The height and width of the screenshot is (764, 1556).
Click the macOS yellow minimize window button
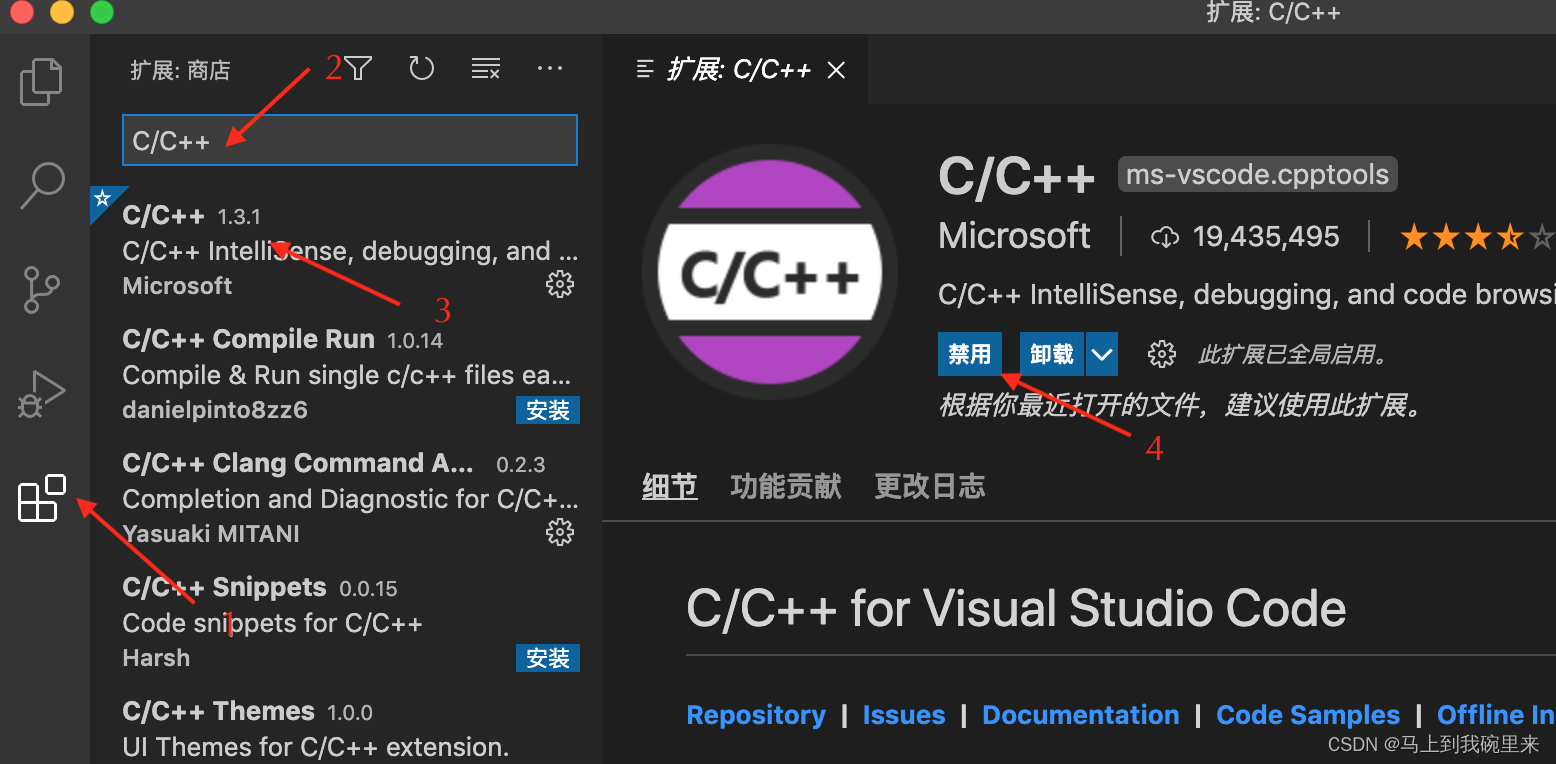pyautogui.click(x=62, y=13)
